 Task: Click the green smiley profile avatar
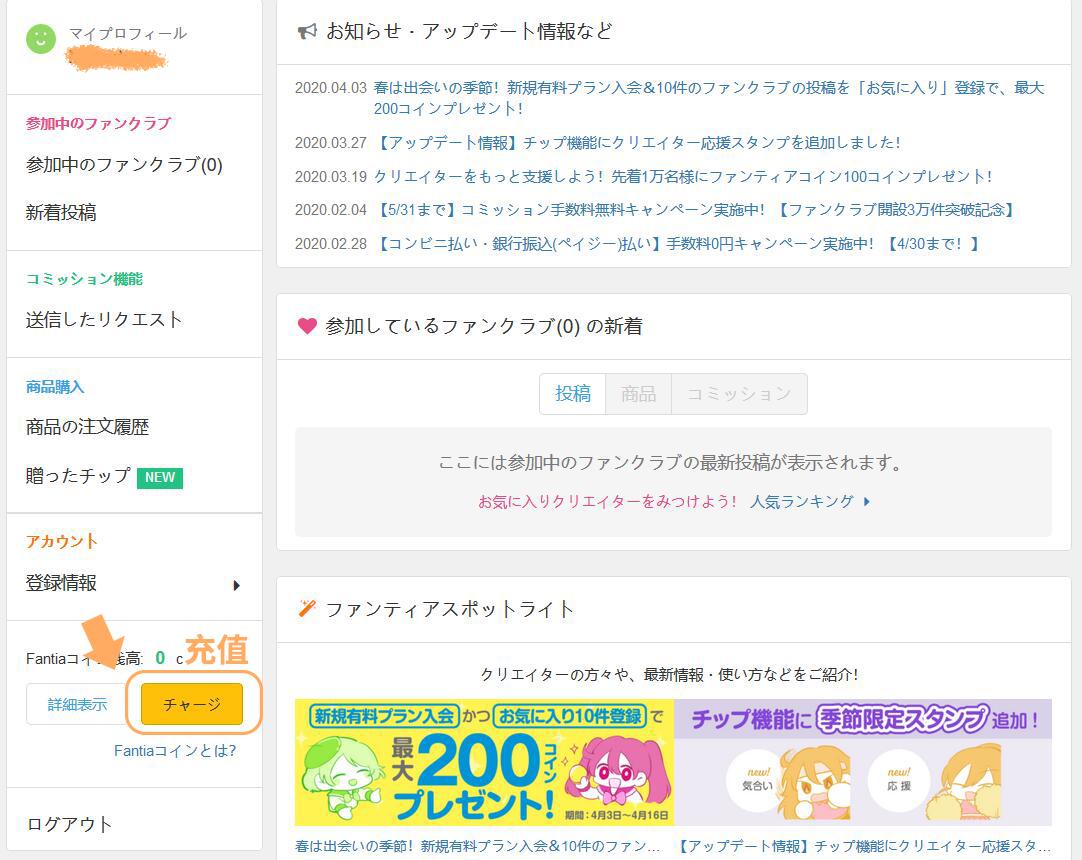point(41,39)
